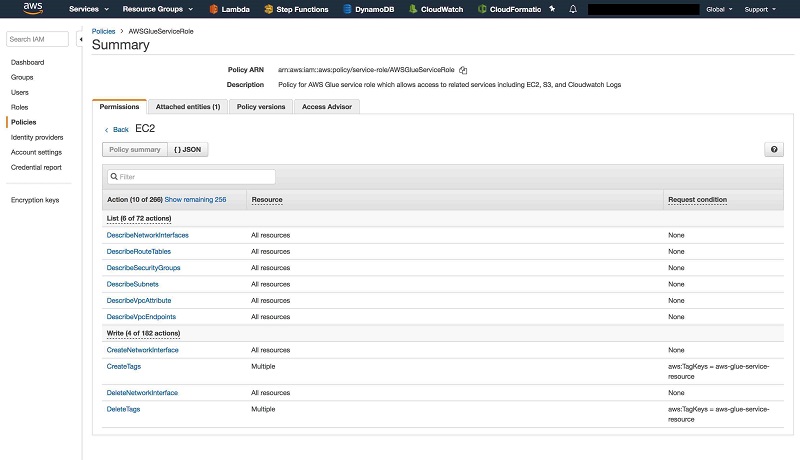Open the Step Functions shortcut
800x460 pixels.
click(296, 9)
